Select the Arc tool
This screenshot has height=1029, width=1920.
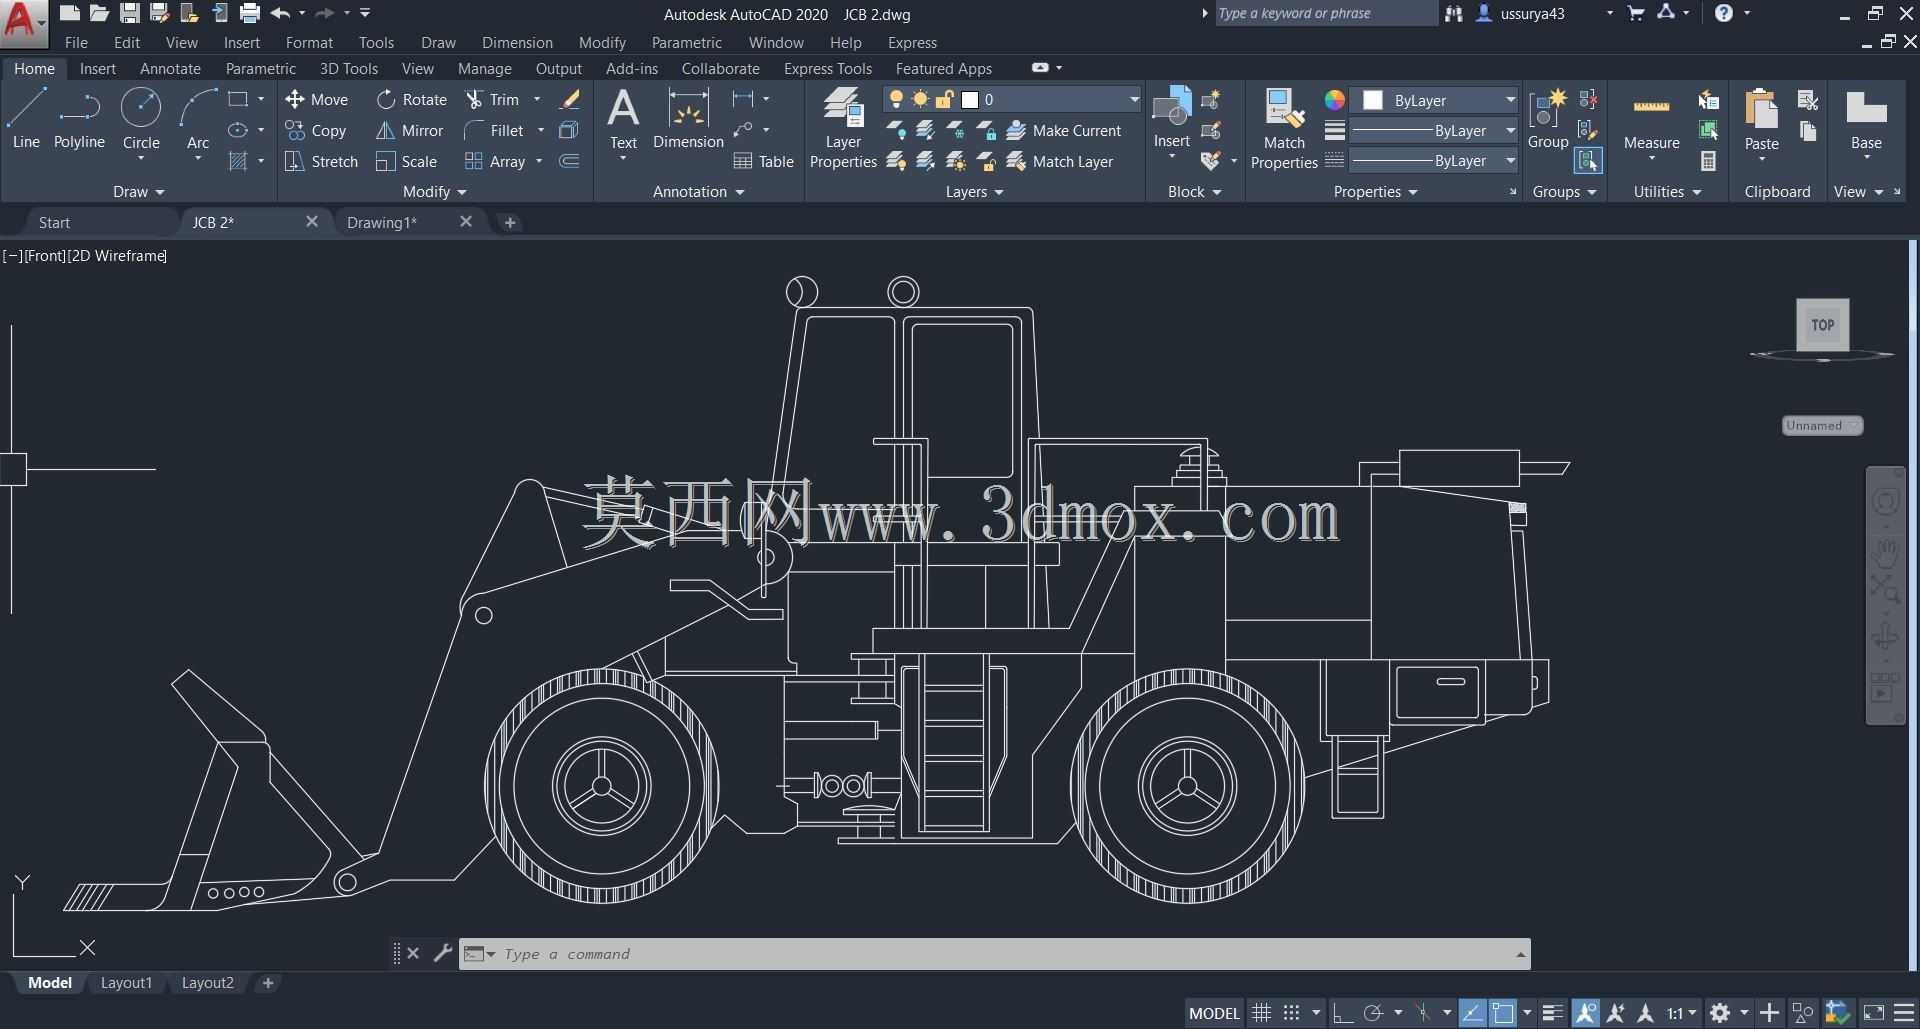[x=198, y=119]
